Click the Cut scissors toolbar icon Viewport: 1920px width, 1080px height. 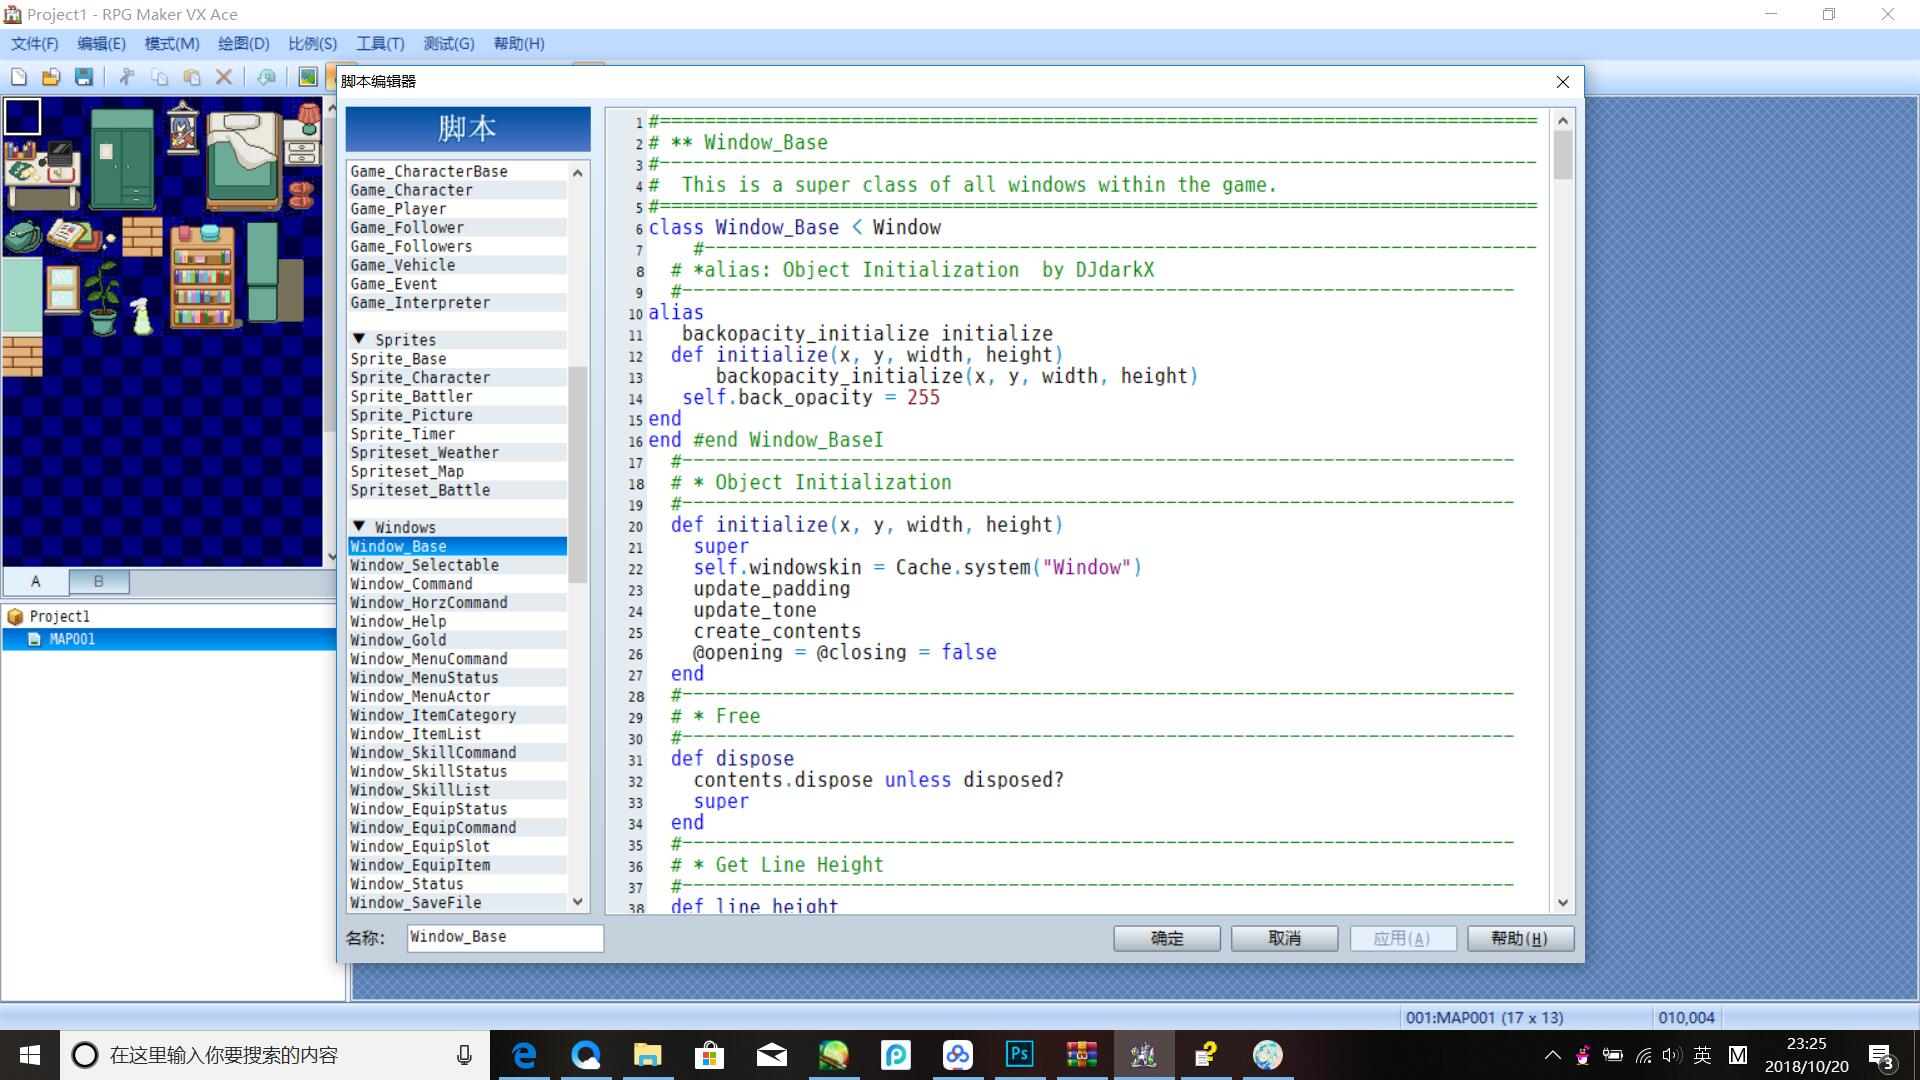tap(126, 77)
